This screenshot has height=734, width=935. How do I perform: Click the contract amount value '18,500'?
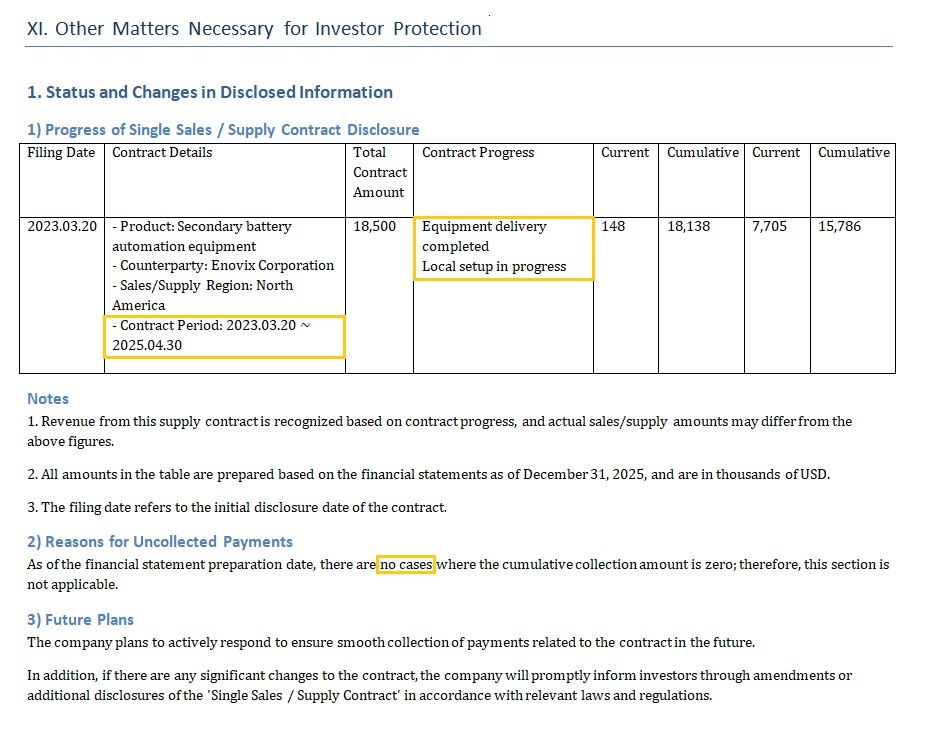point(370,226)
